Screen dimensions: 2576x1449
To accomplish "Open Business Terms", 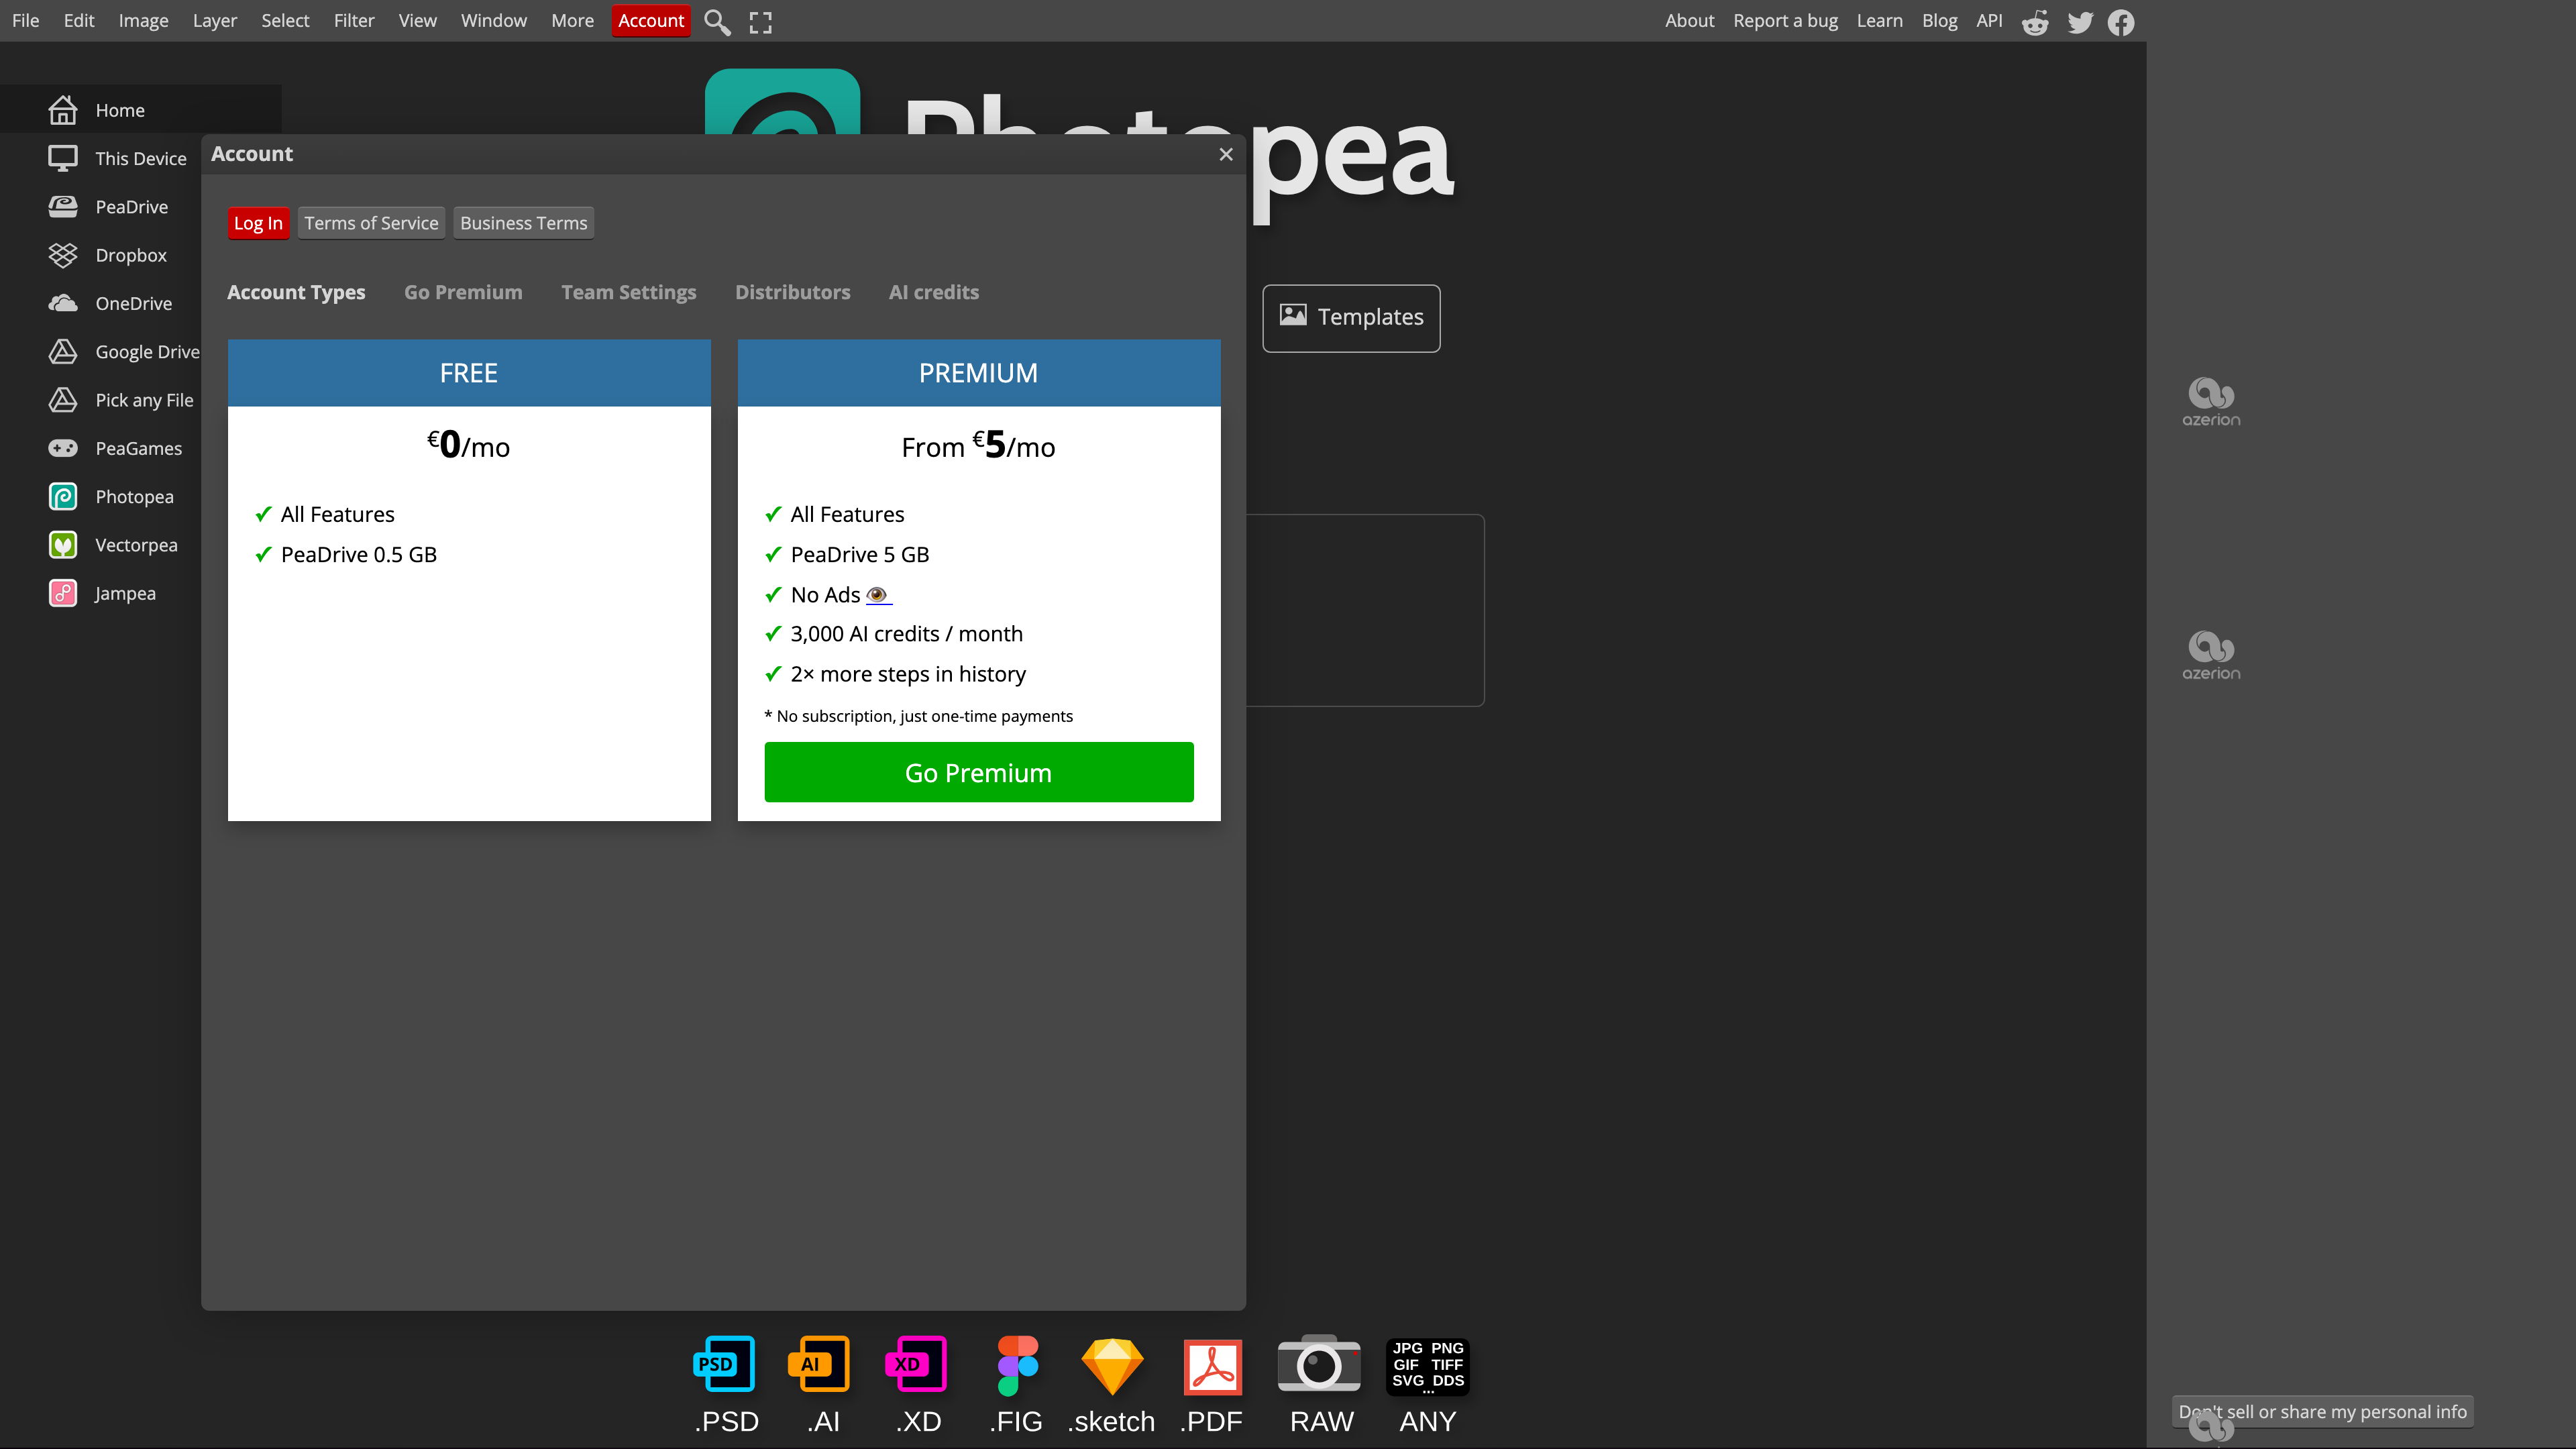I will (x=524, y=223).
